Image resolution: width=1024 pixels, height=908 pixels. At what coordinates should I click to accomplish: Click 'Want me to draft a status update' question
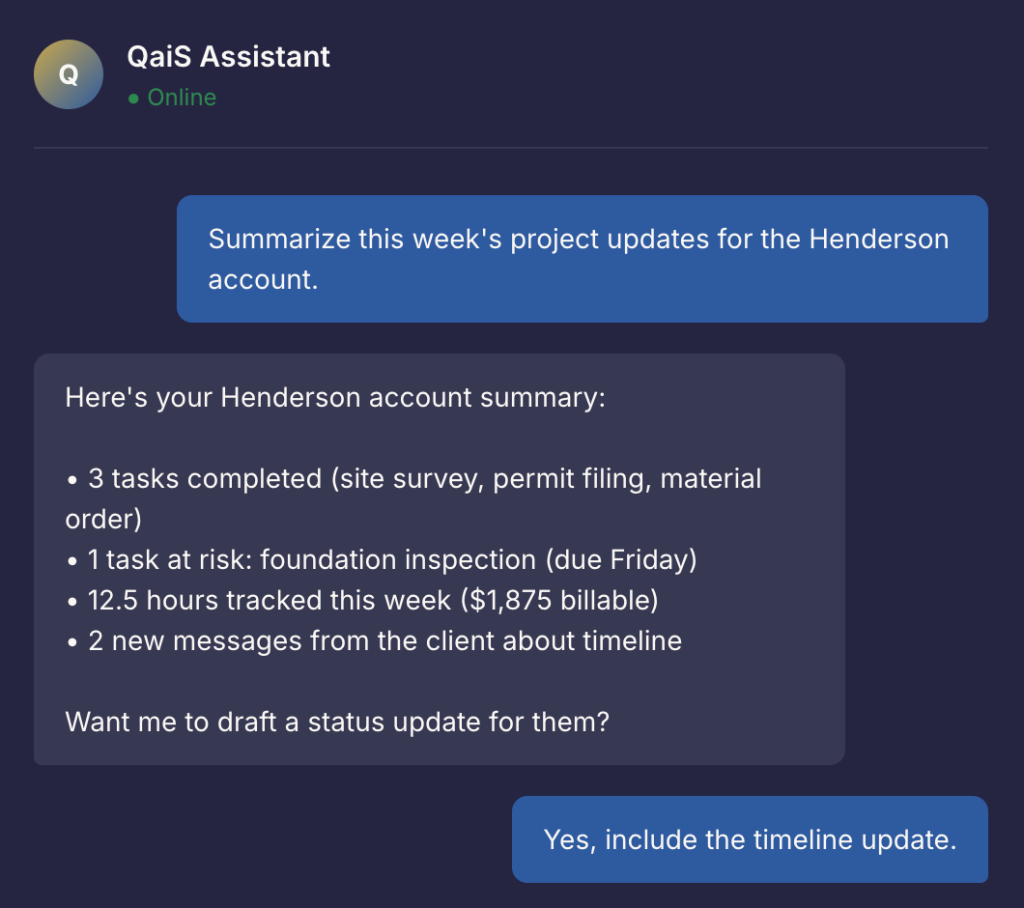point(337,721)
